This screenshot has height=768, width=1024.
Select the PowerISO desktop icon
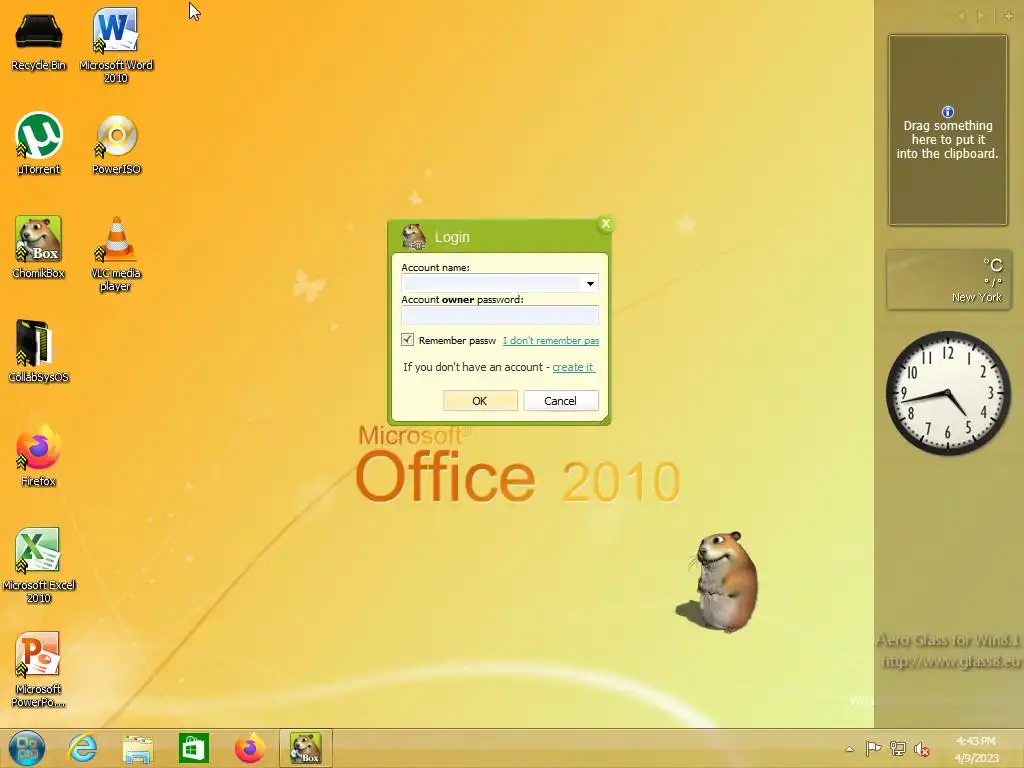click(x=116, y=145)
